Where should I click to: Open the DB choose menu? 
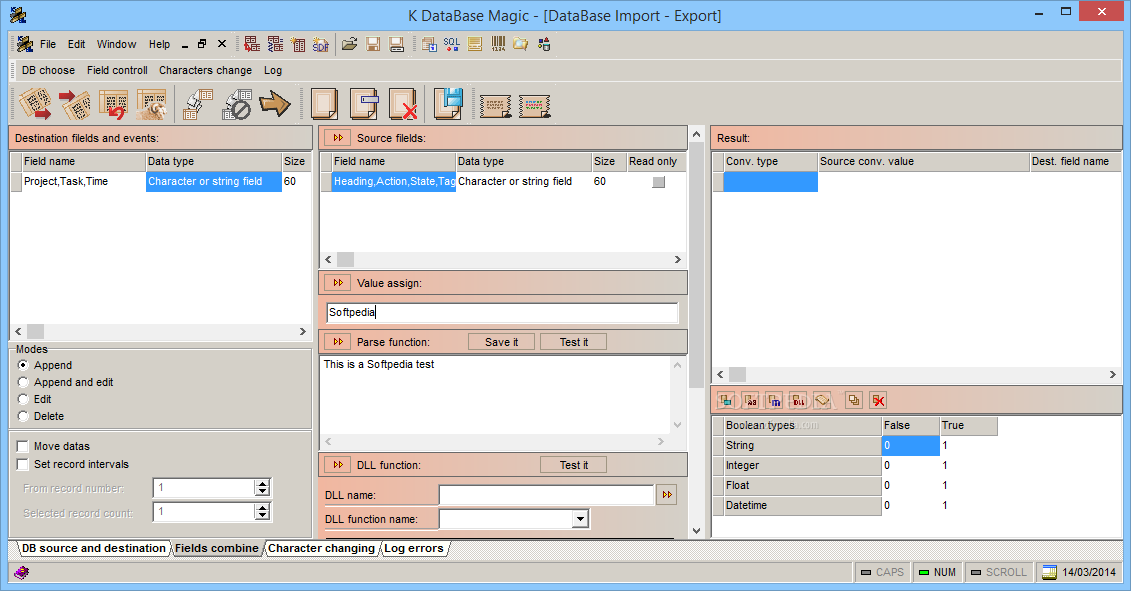pos(48,70)
